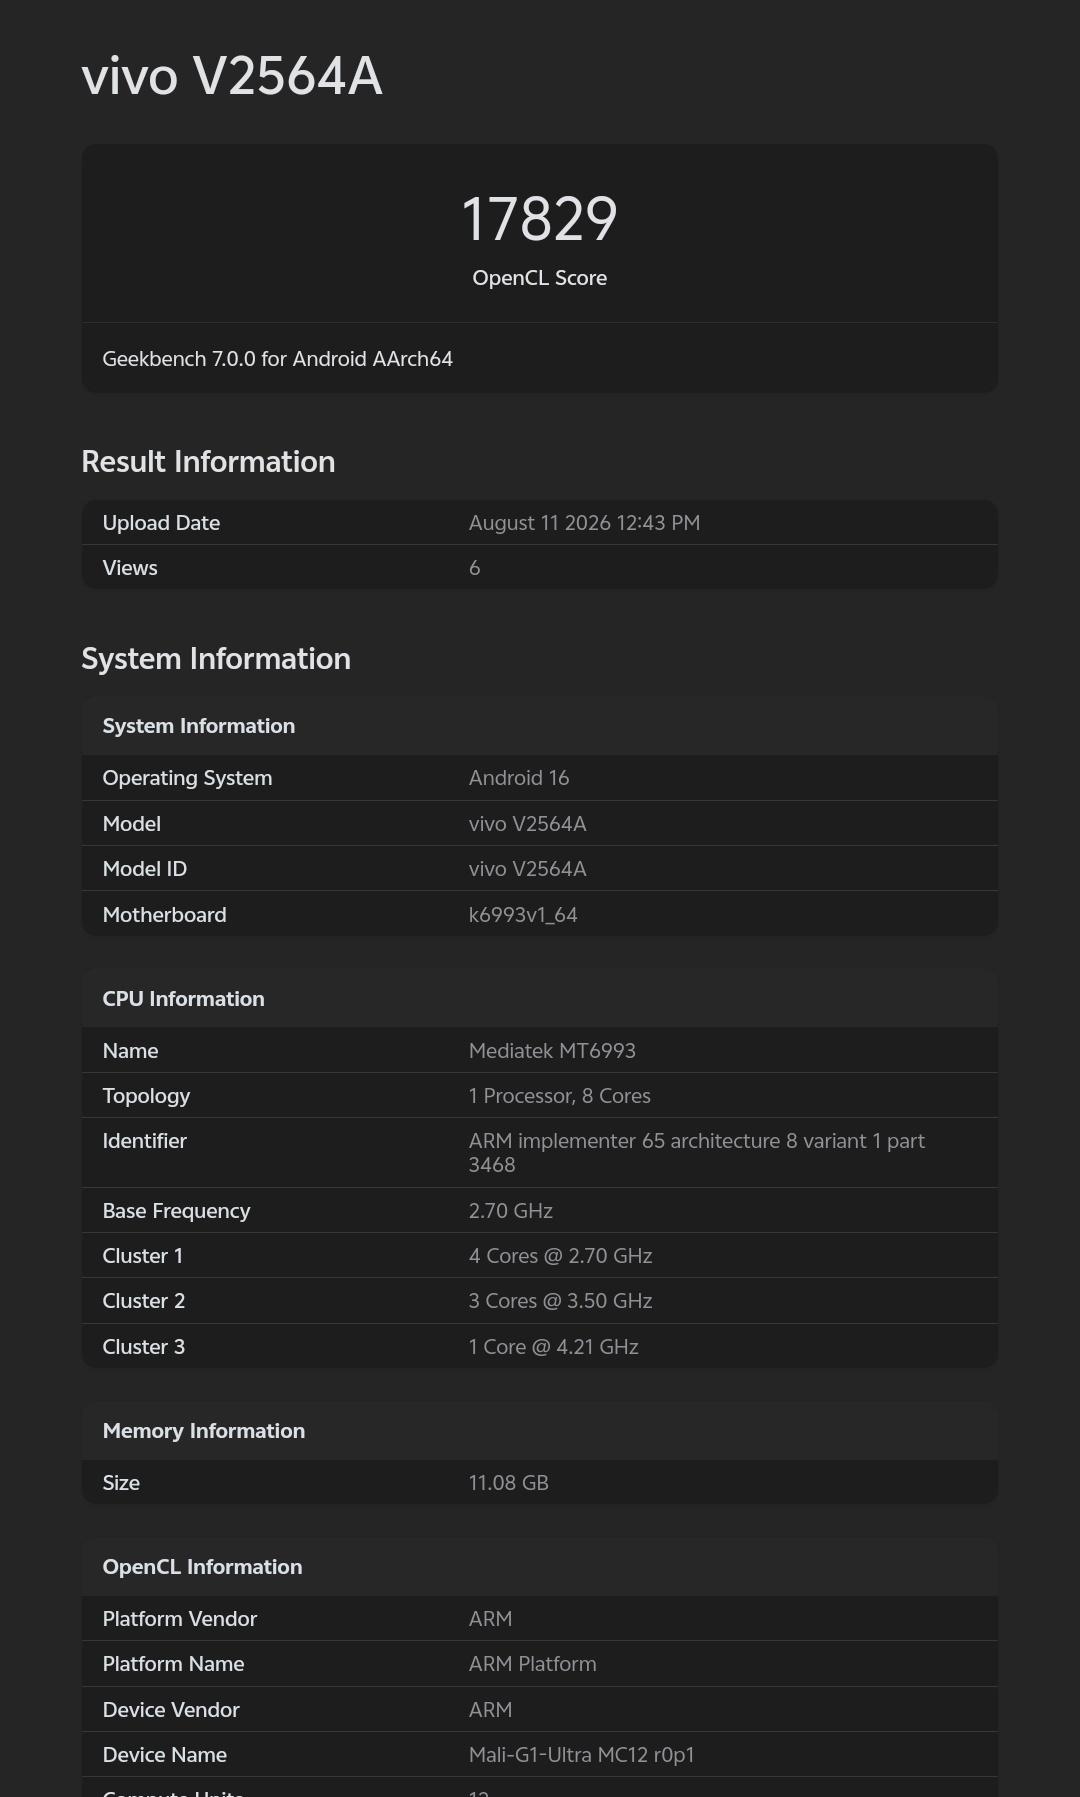Select ARM implementer 65 identifier text
Viewport: 1080px width, 1797px height.
[696, 1153]
